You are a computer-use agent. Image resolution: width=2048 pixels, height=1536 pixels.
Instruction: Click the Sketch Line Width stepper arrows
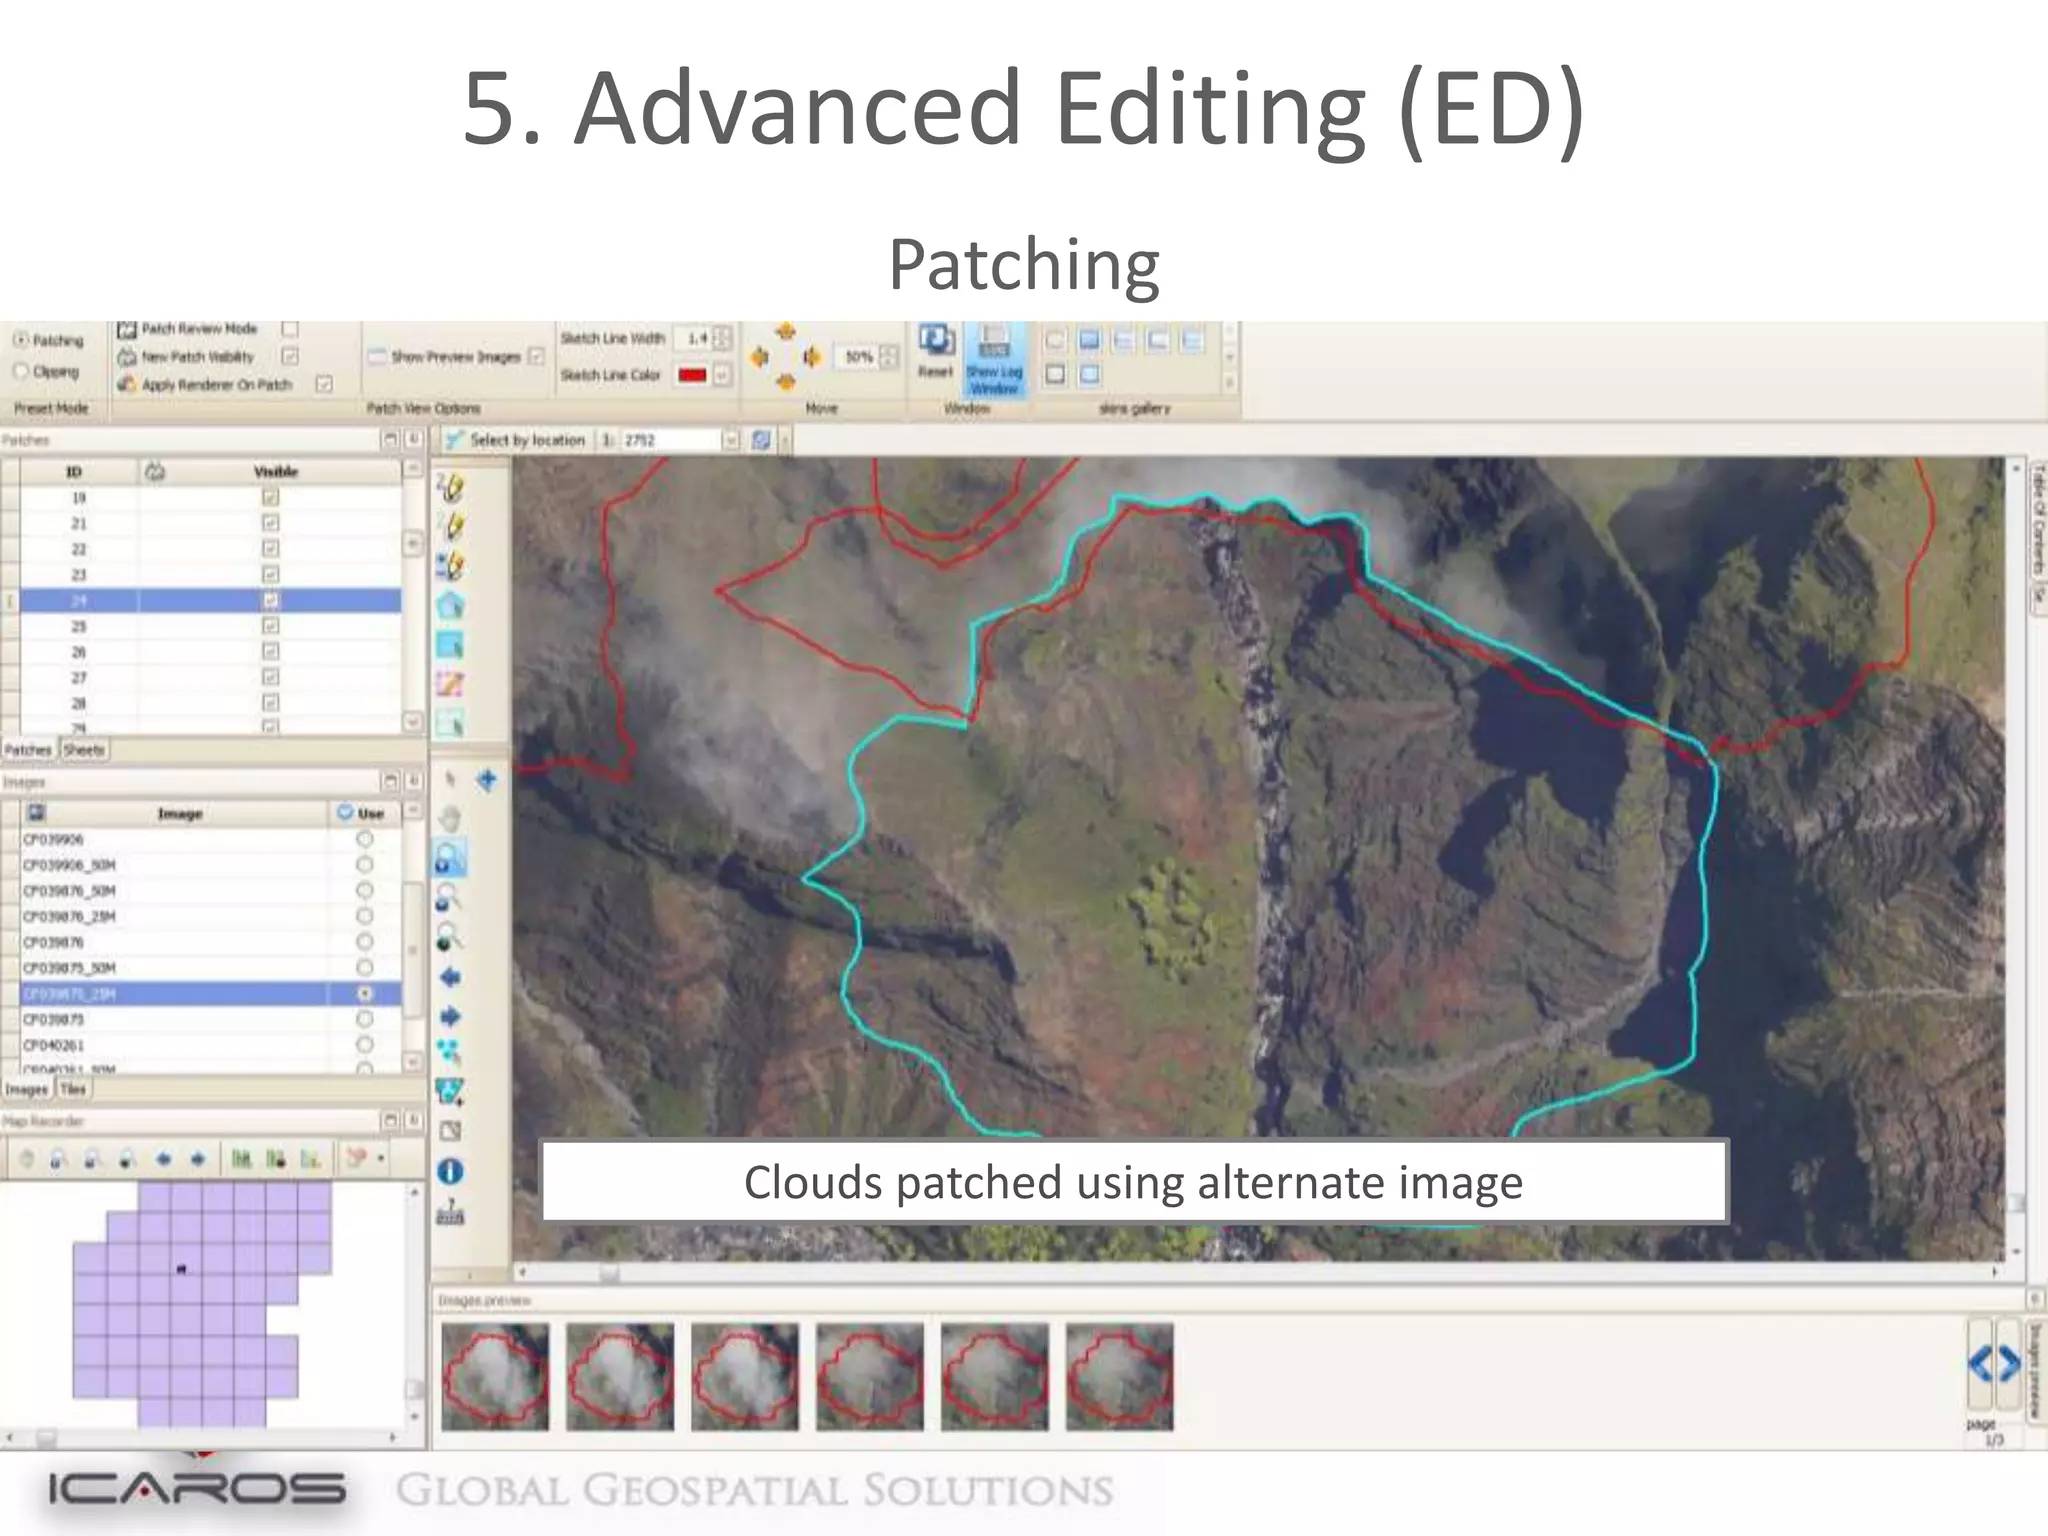[722, 339]
